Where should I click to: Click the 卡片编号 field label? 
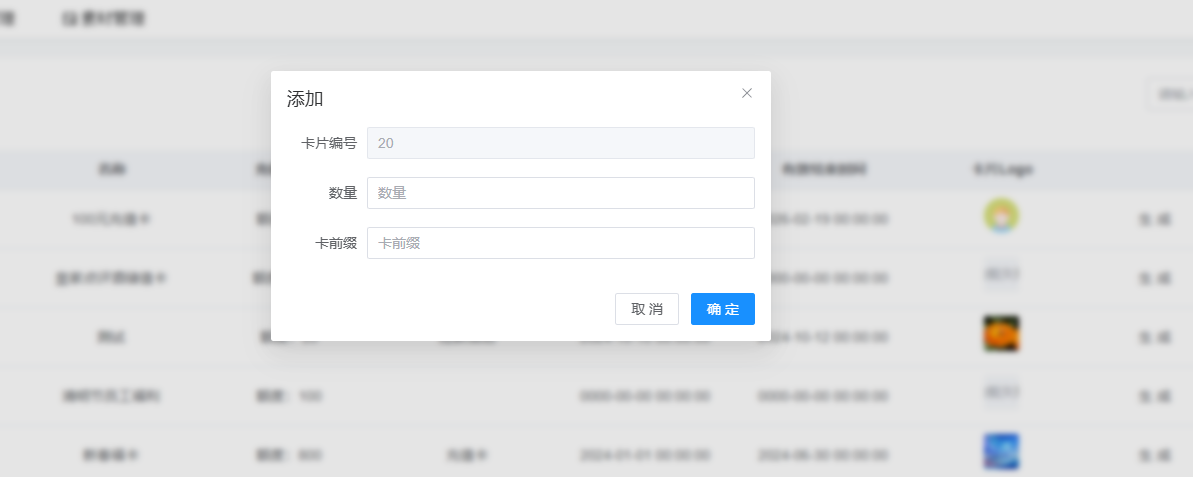tap(328, 143)
